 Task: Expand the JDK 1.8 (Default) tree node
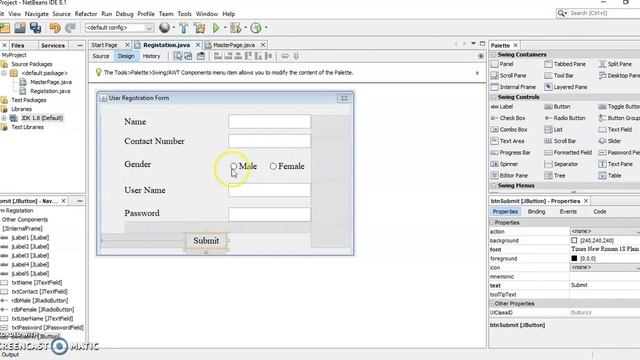(x=4, y=118)
